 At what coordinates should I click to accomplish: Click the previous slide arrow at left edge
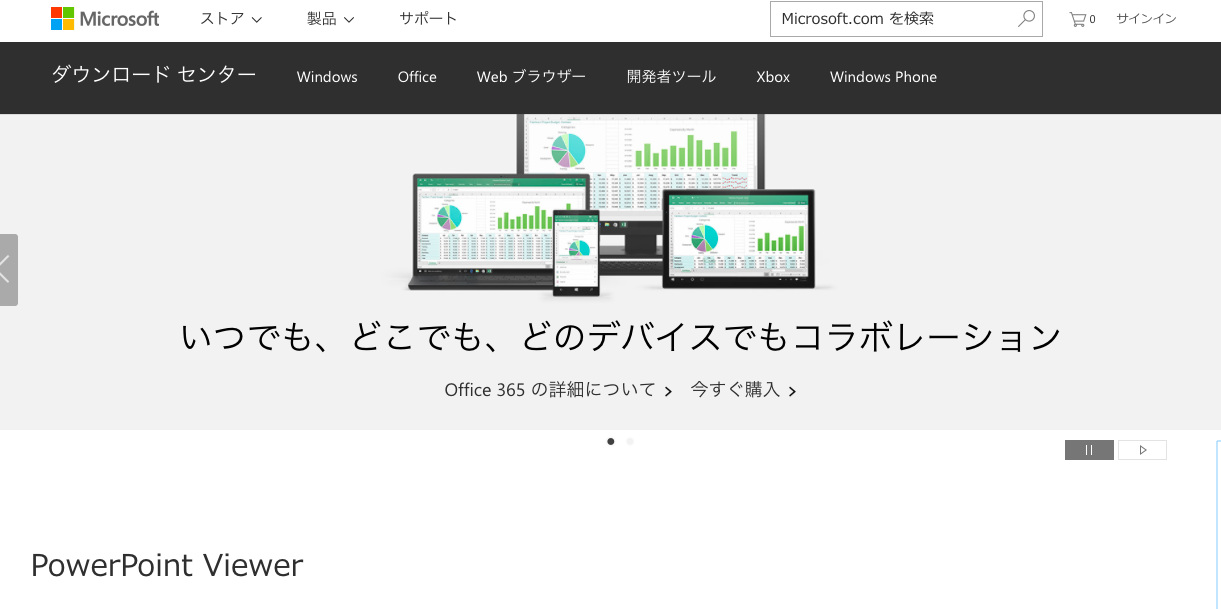8,270
